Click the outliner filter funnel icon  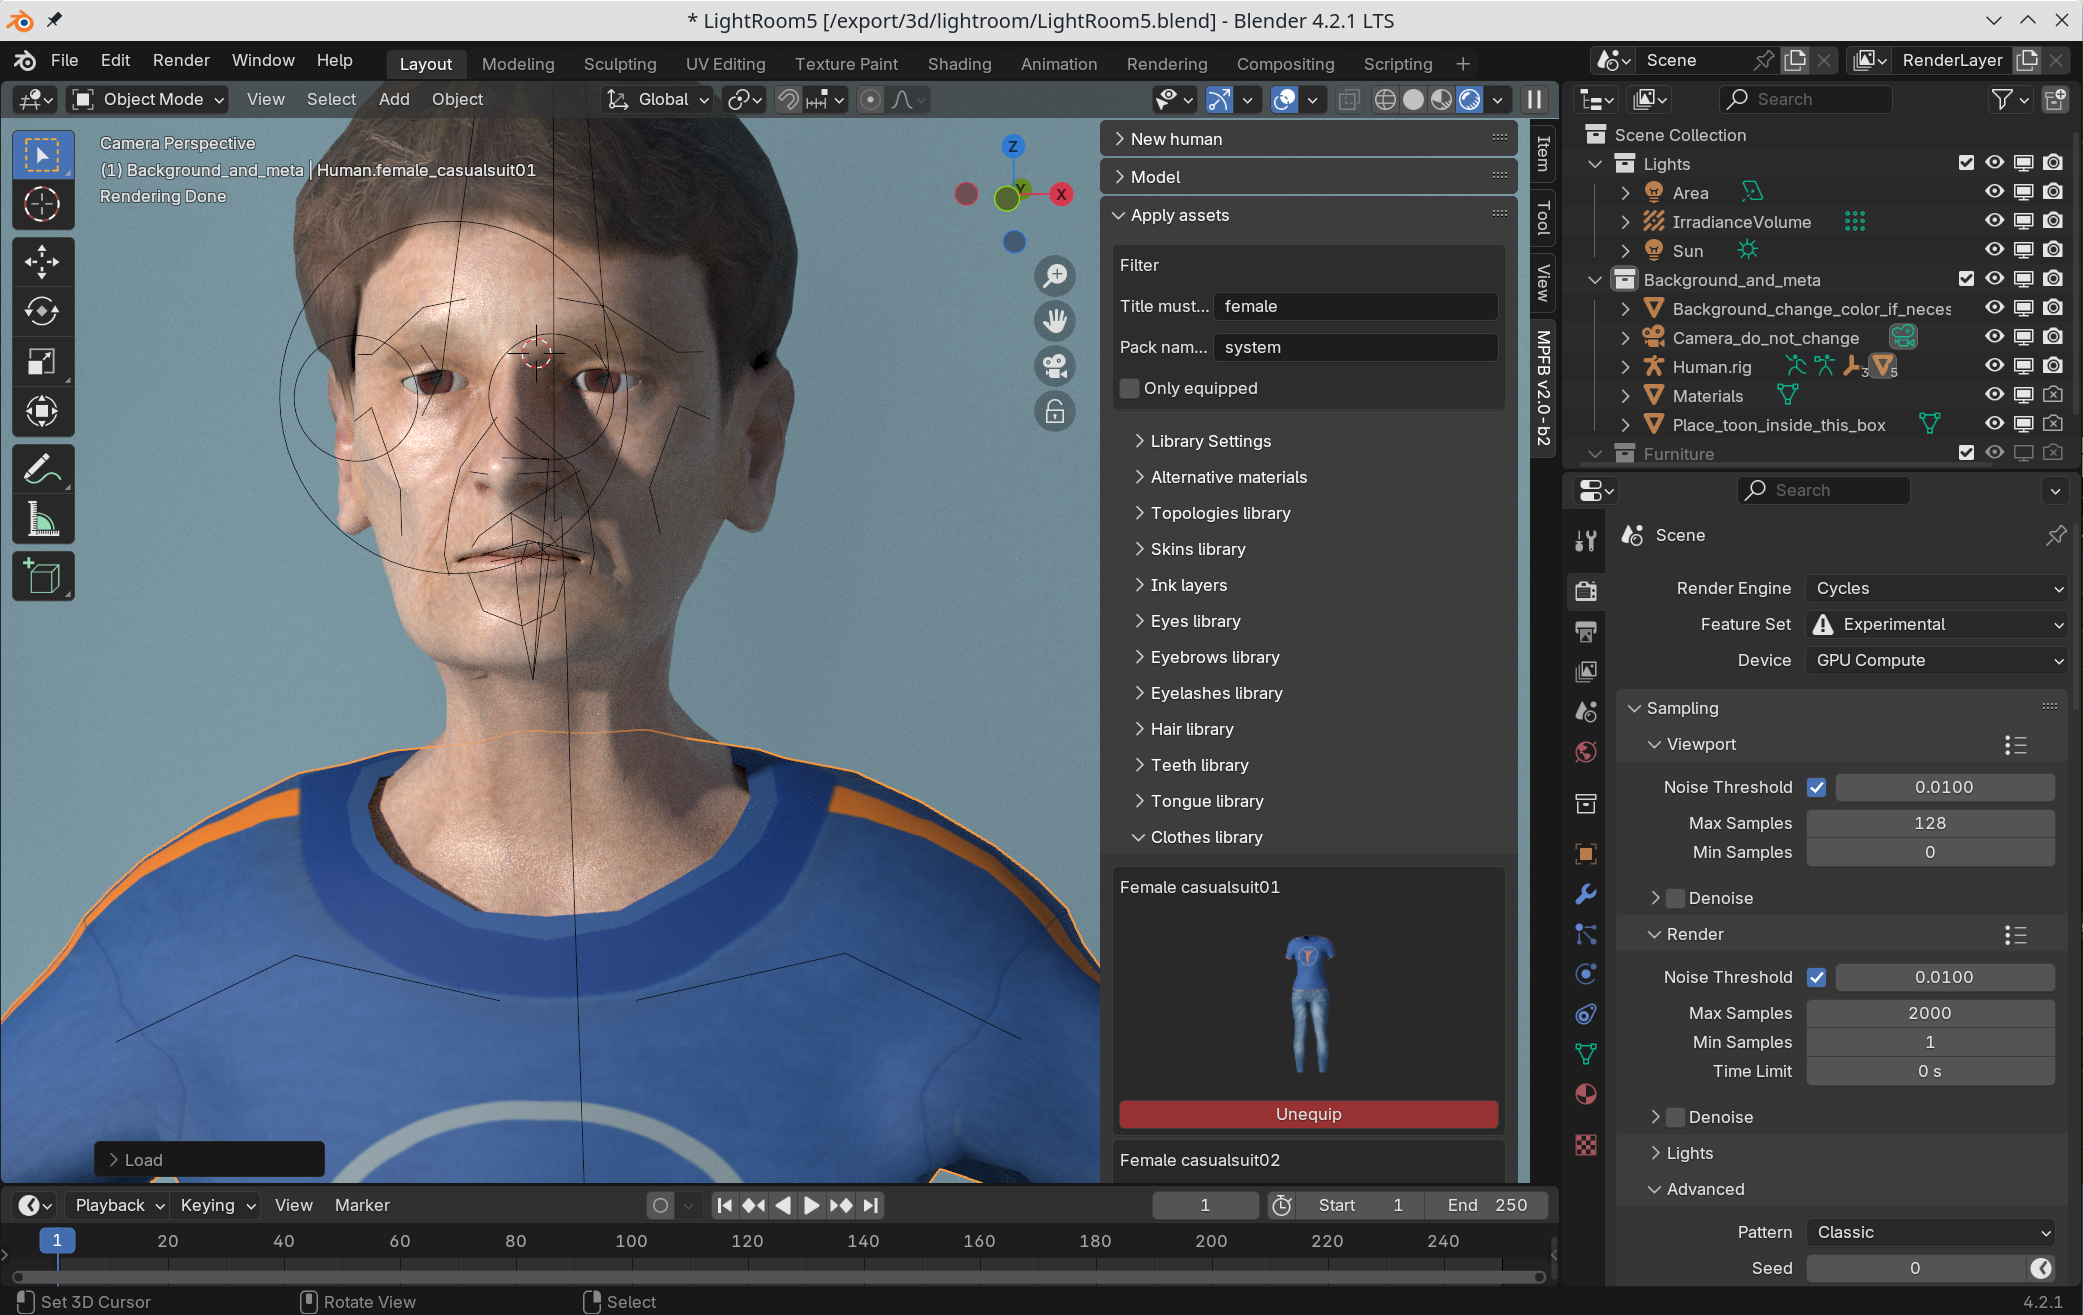pos(2002,99)
